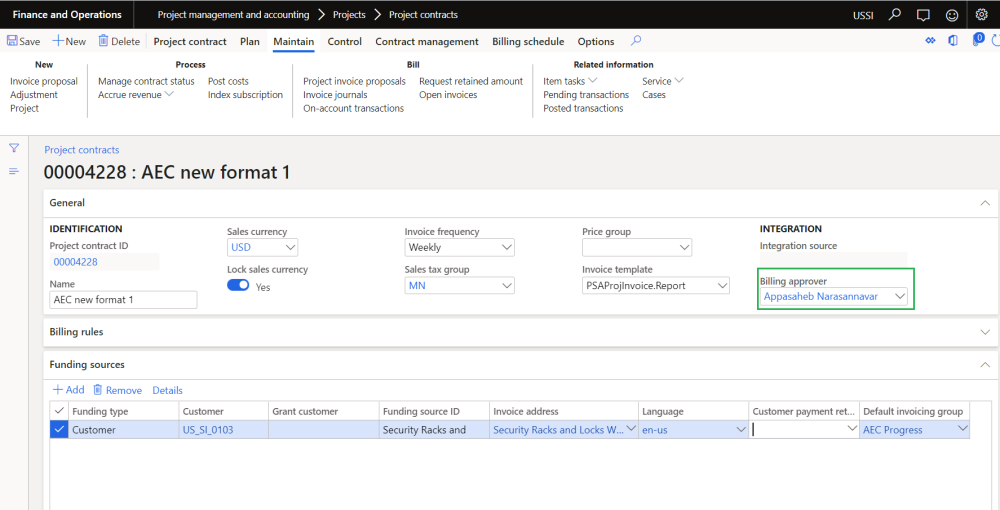Toggle the Lock sales currency switch
Screen dimensions: 1000x510
238,286
